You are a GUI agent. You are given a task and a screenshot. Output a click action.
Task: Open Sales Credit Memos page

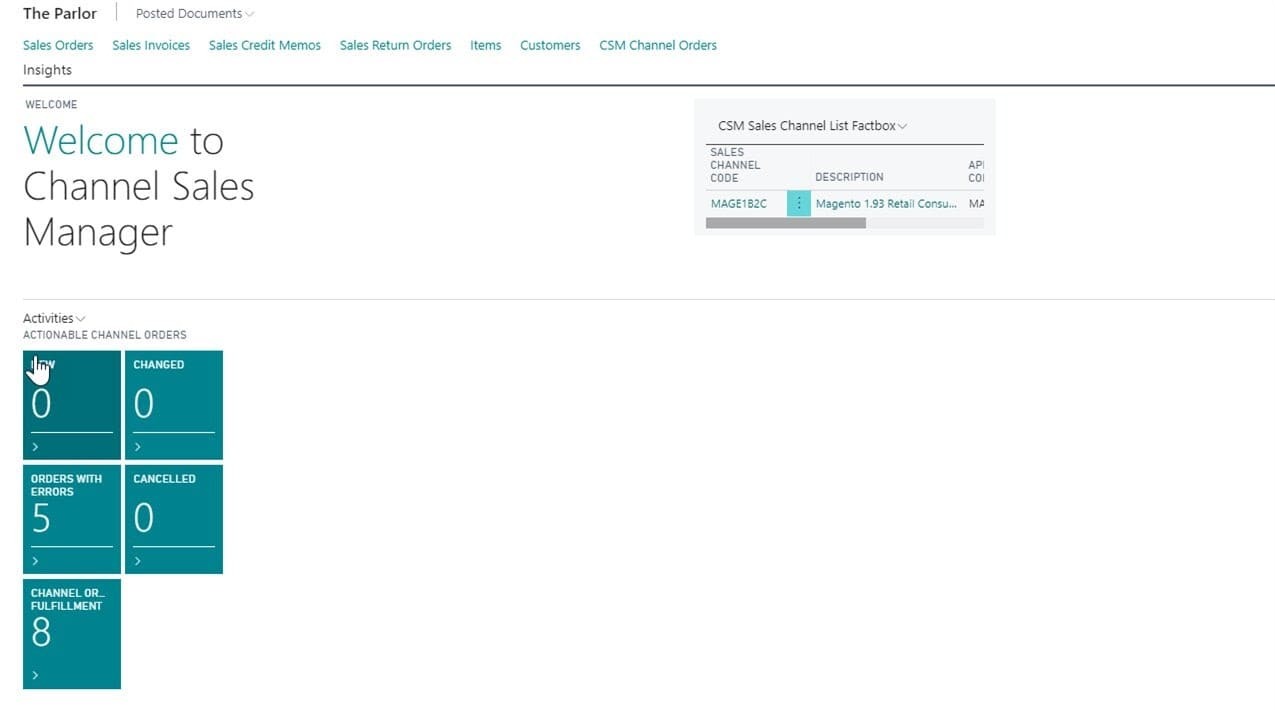[265, 45]
